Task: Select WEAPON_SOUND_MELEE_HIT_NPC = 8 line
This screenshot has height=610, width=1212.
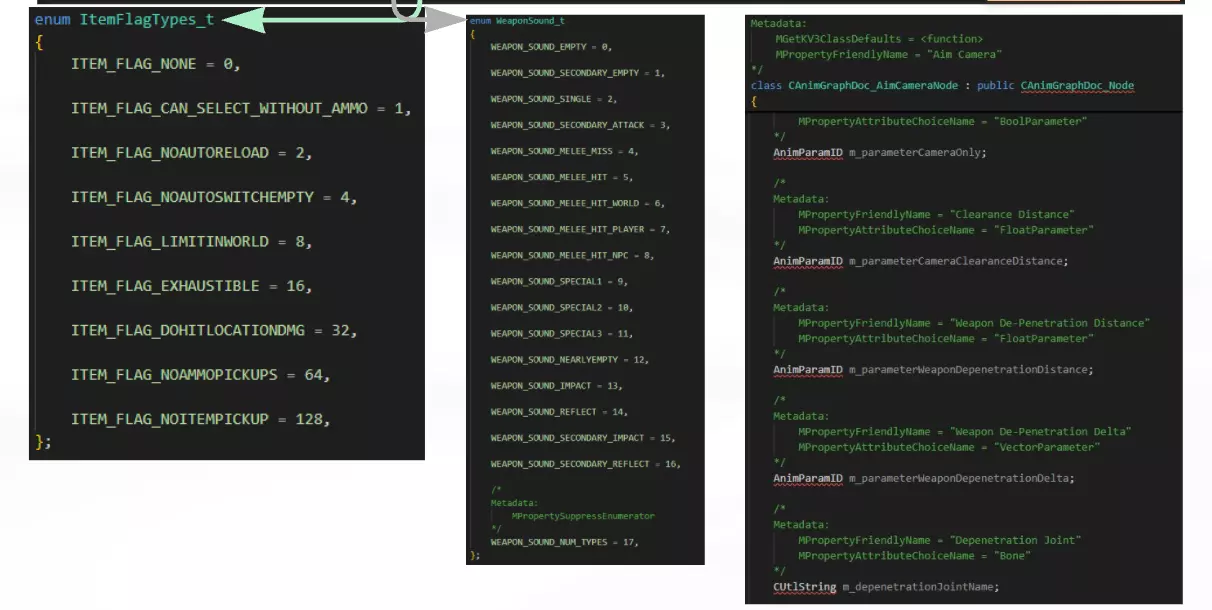Action: pos(572,255)
